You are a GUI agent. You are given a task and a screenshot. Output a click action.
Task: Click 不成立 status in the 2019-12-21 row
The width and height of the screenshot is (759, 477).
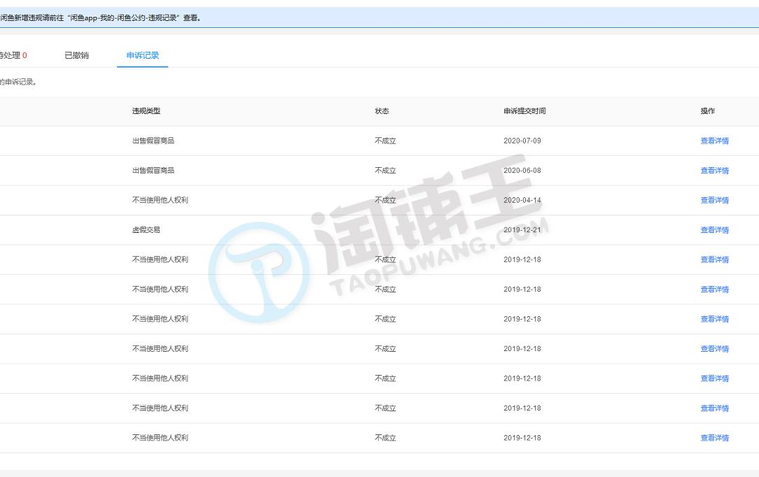pos(385,230)
